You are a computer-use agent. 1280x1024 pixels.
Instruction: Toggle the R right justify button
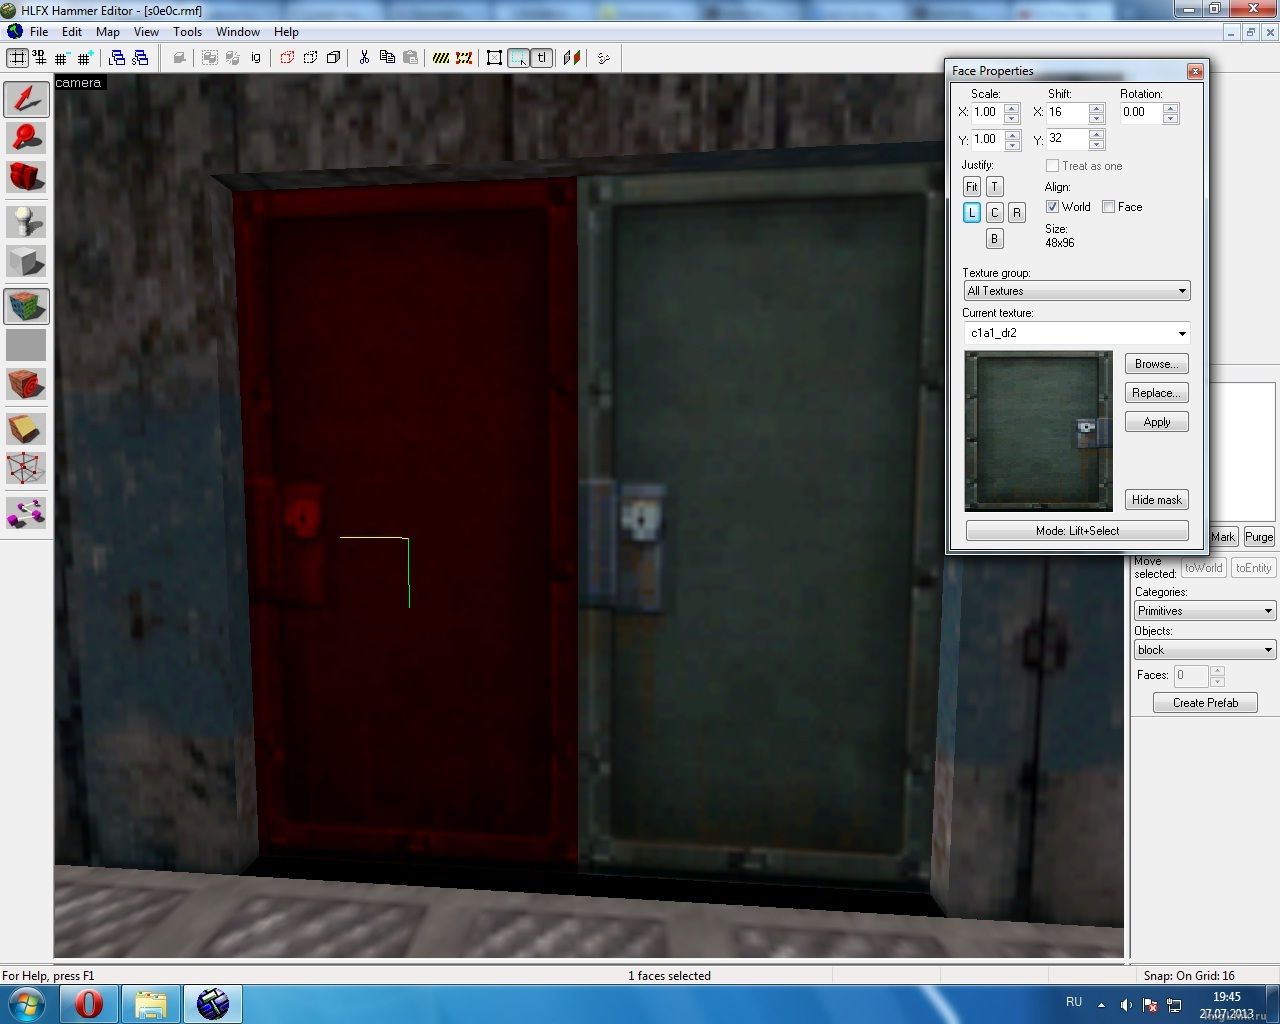coord(1016,213)
